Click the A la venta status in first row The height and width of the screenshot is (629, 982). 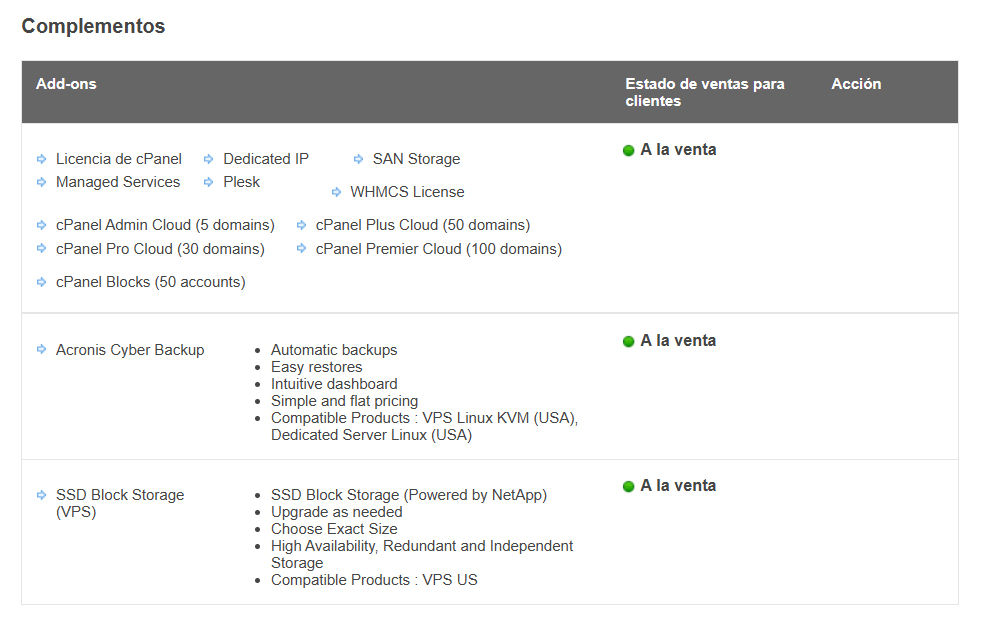(x=677, y=150)
